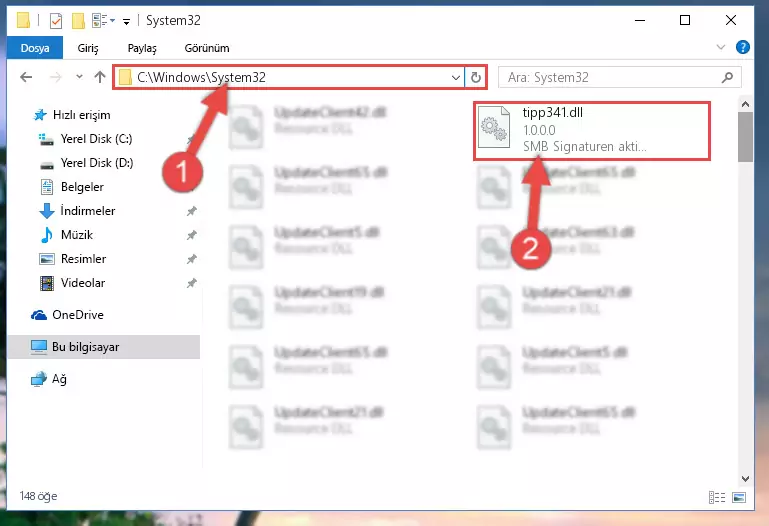Go back using the left arrow
The height and width of the screenshot is (526, 769).
(26, 77)
